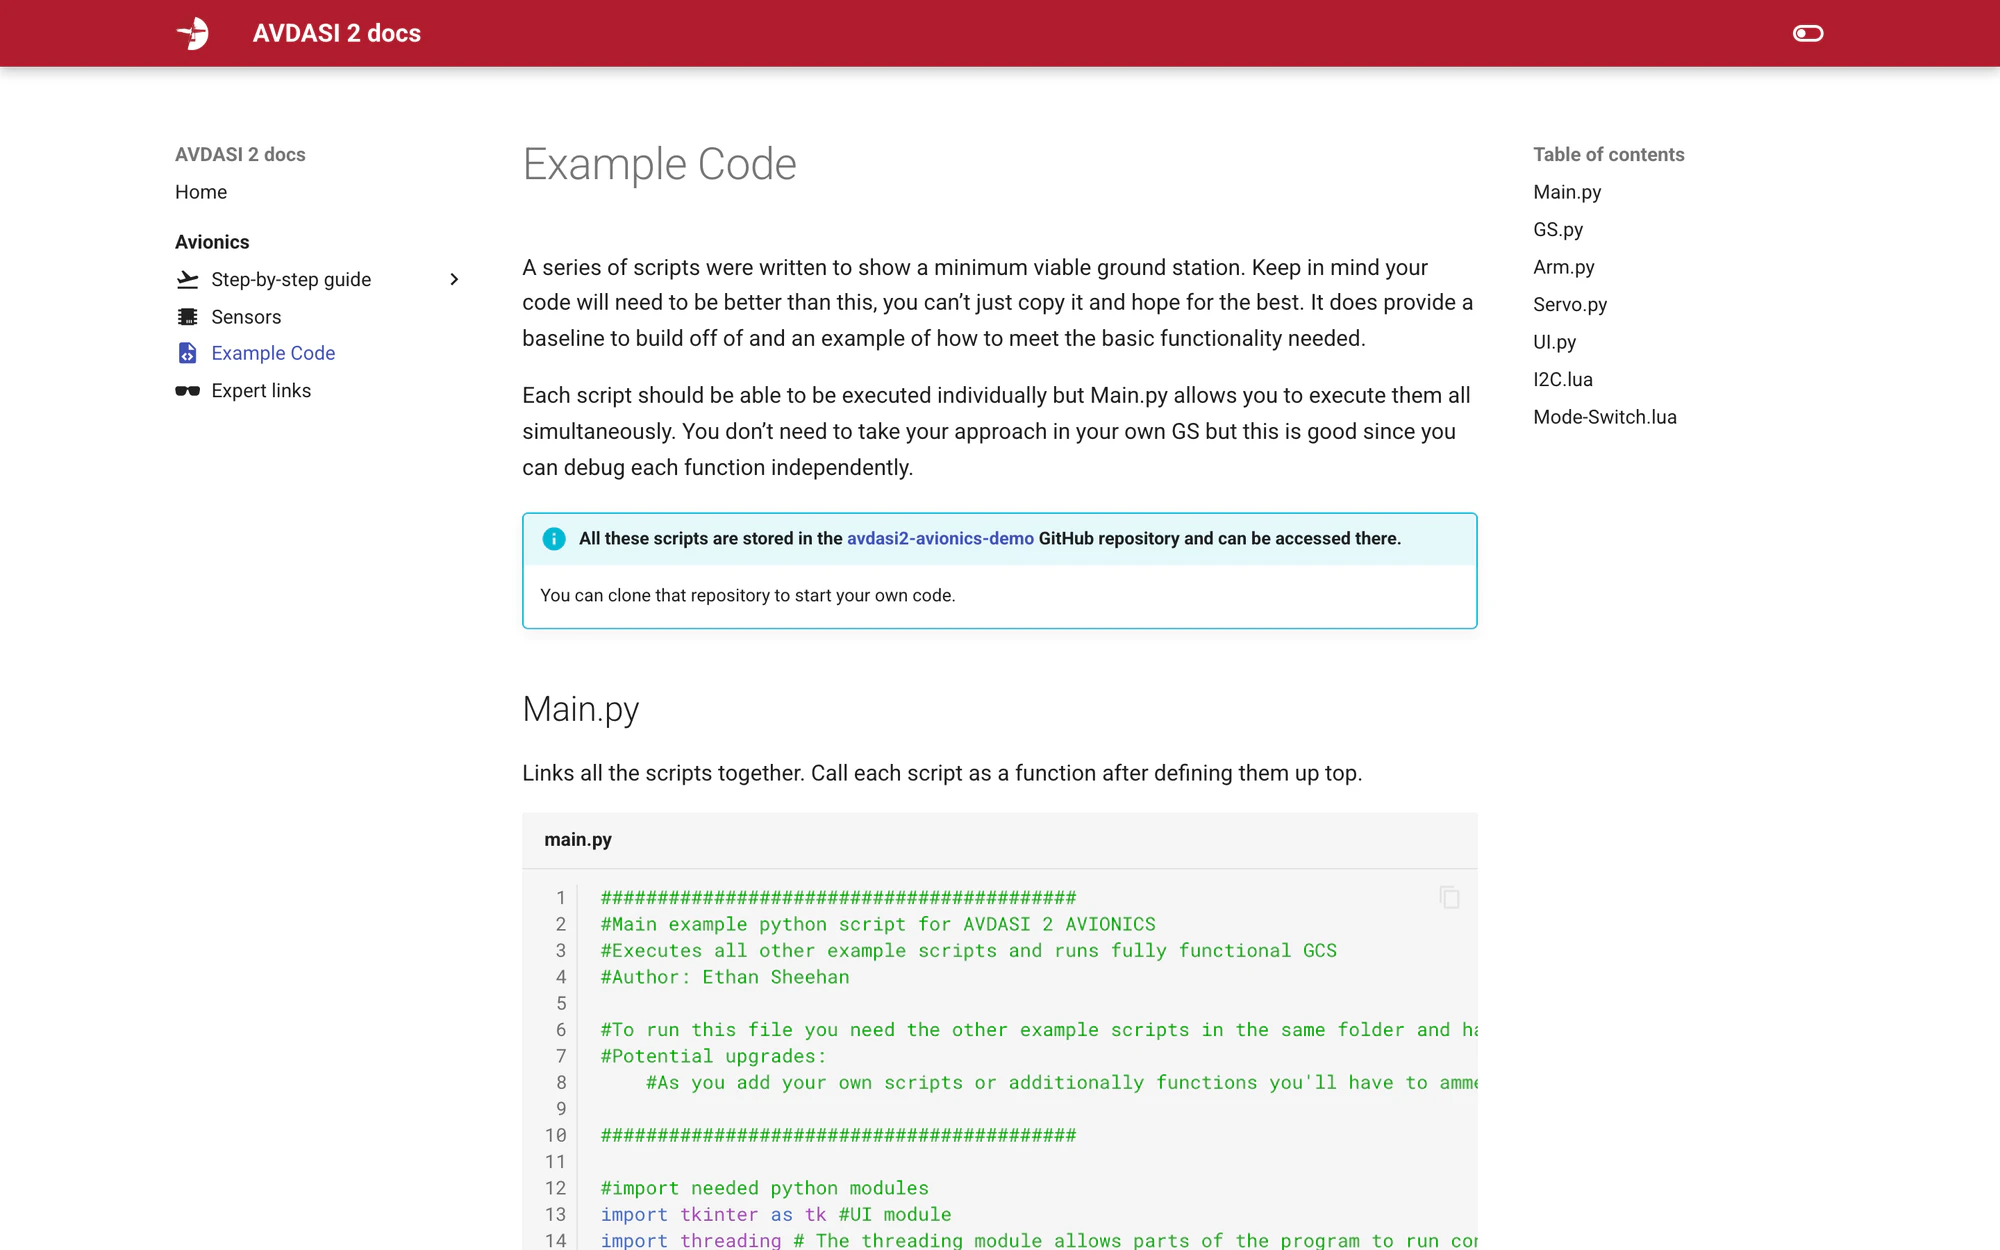The width and height of the screenshot is (2000, 1250).
Task: Copy main.py code to clipboard
Action: [1449, 897]
